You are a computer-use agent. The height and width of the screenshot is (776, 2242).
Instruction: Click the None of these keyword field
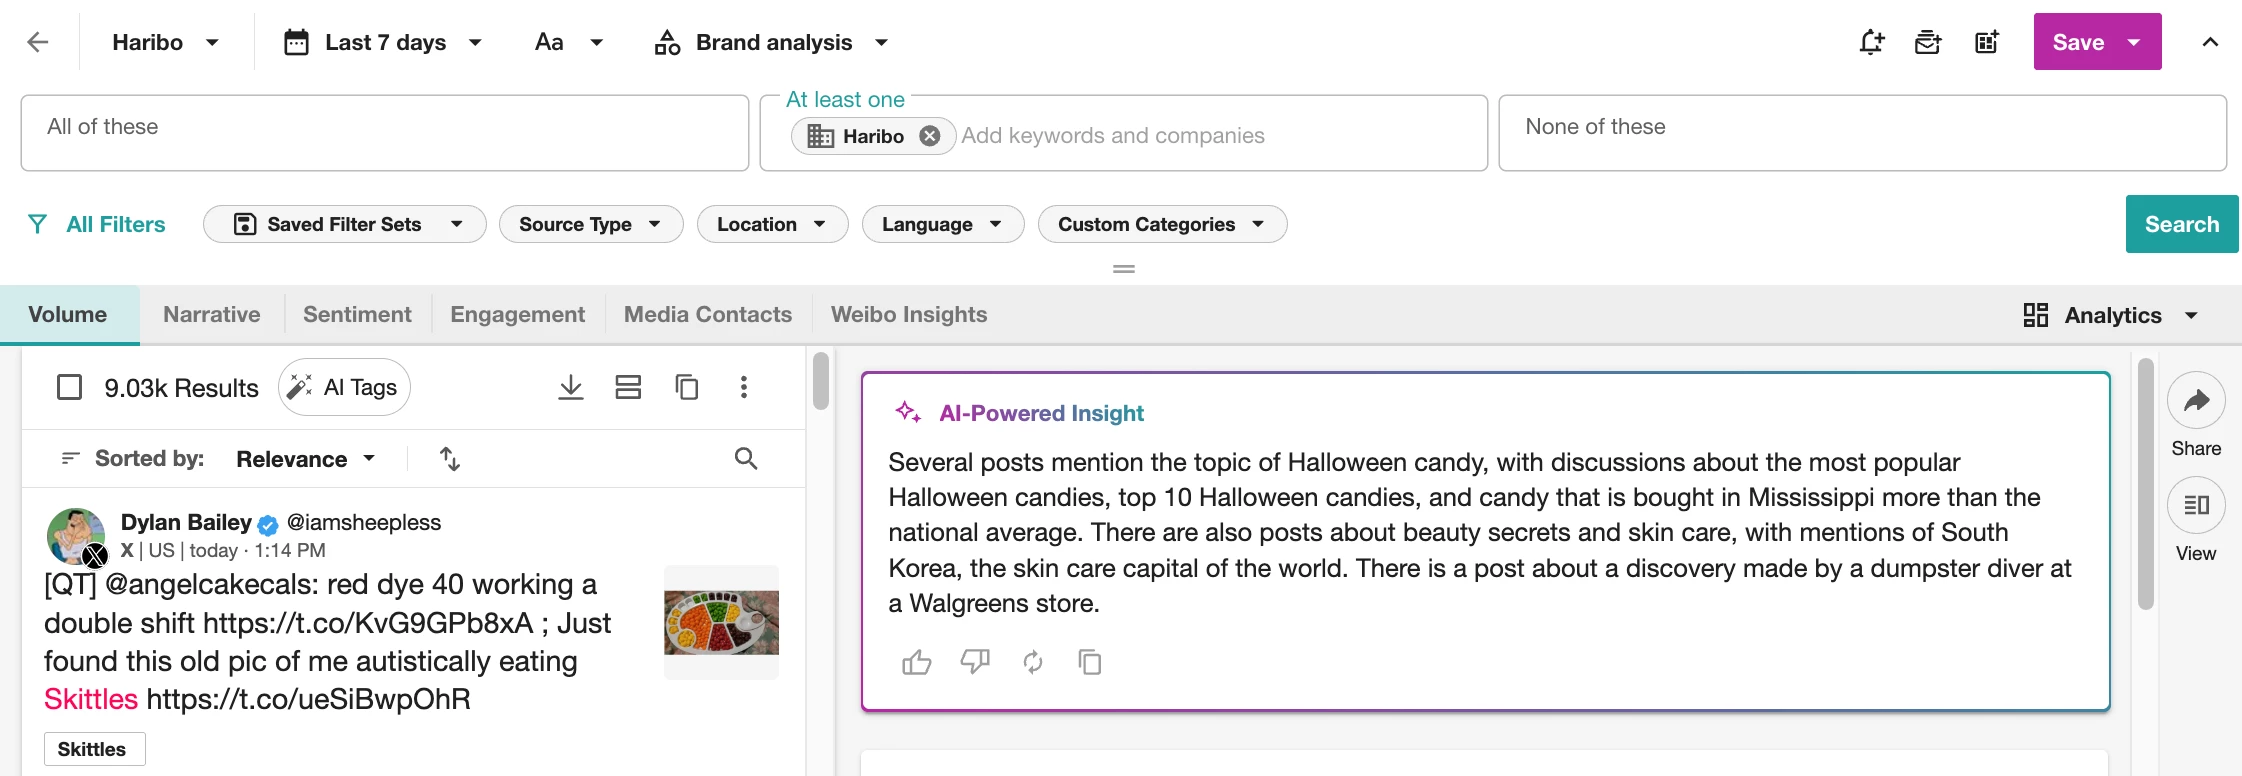point(1862,133)
